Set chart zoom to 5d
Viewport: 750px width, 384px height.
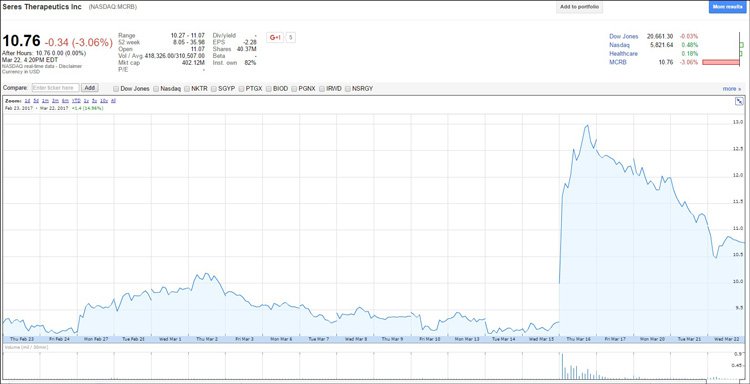click(x=36, y=101)
